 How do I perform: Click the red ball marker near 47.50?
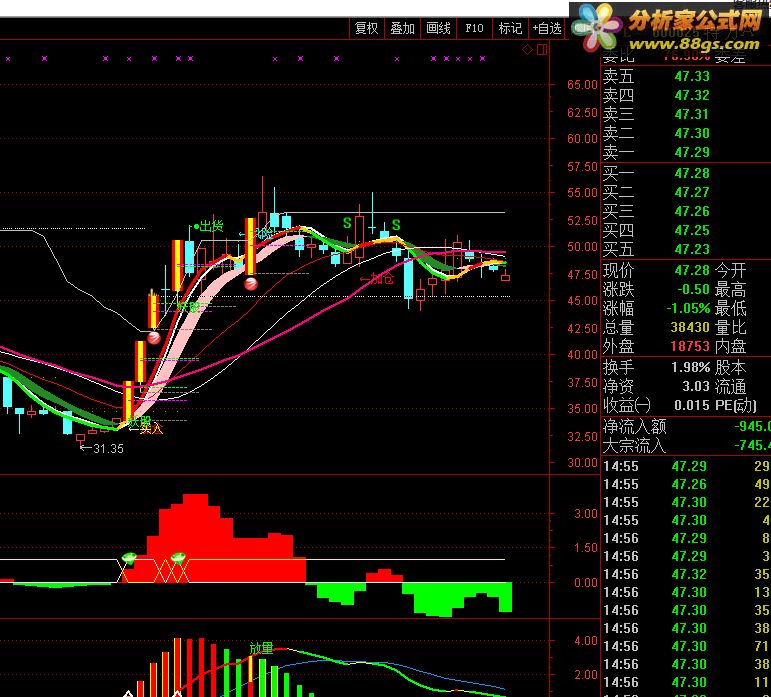point(251,284)
